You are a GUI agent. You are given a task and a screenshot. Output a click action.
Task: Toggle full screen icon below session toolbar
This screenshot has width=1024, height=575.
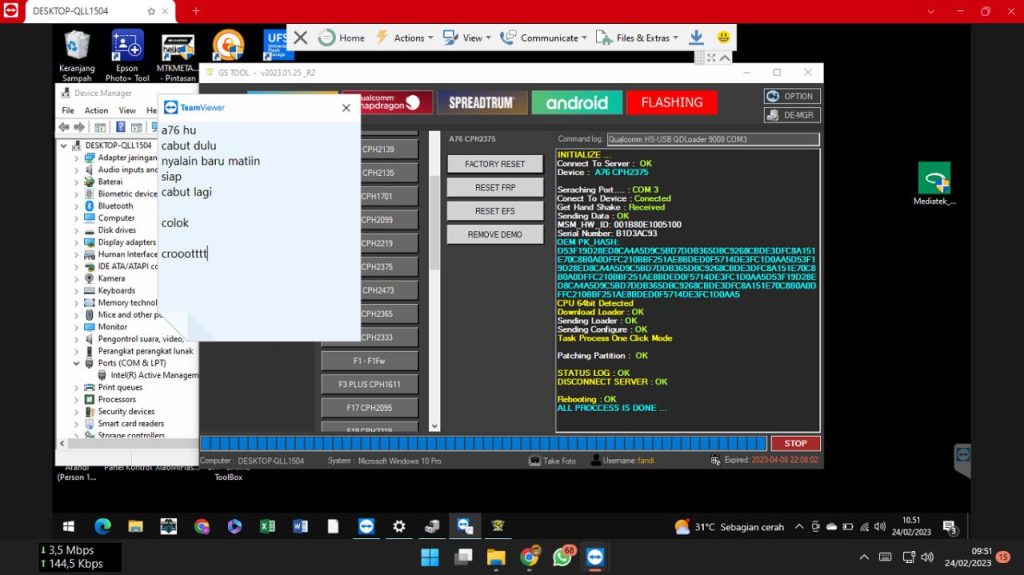click(711, 58)
